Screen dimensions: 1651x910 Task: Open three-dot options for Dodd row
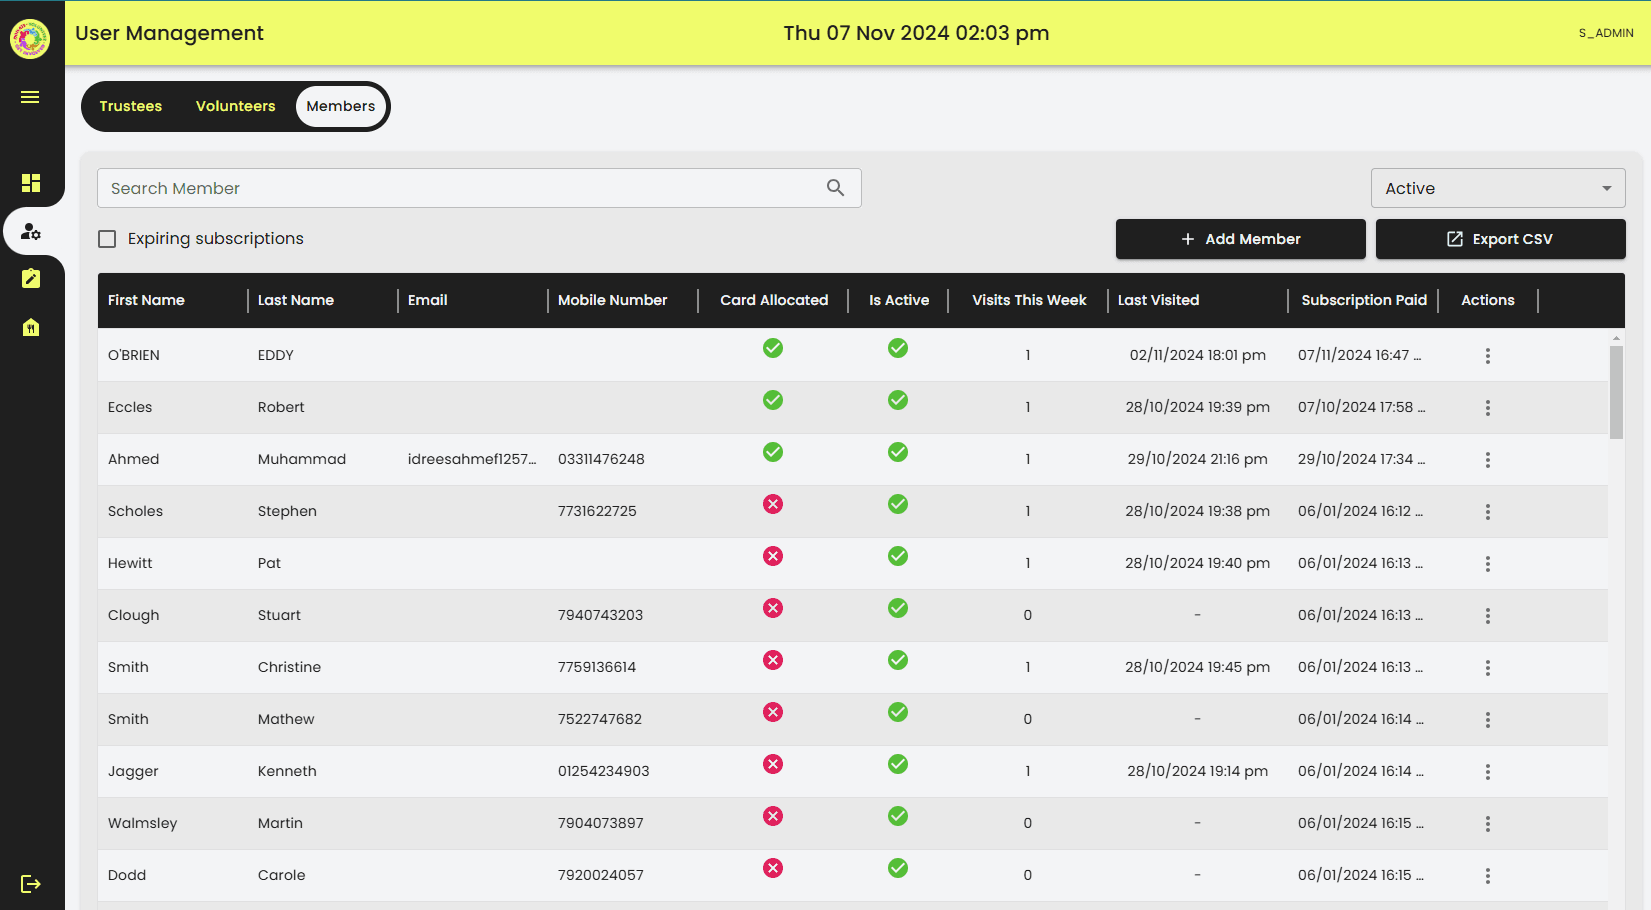(1487, 876)
